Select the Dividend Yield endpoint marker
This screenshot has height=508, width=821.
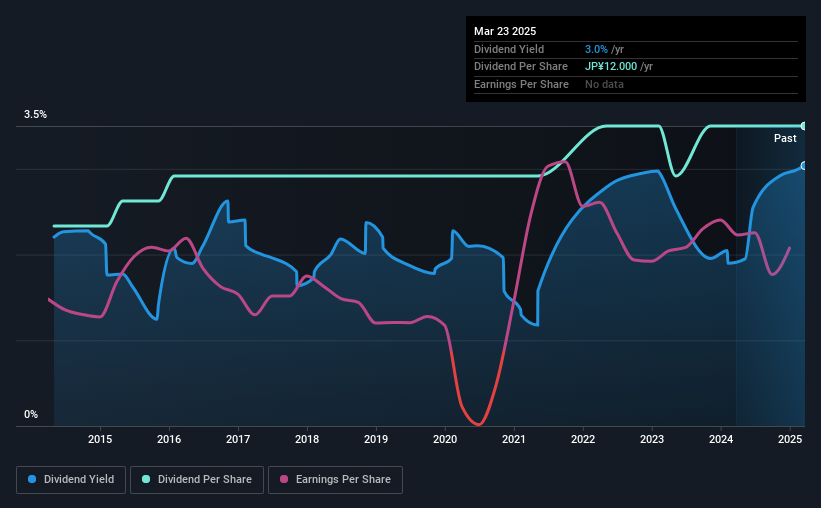[x=804, y=166]
